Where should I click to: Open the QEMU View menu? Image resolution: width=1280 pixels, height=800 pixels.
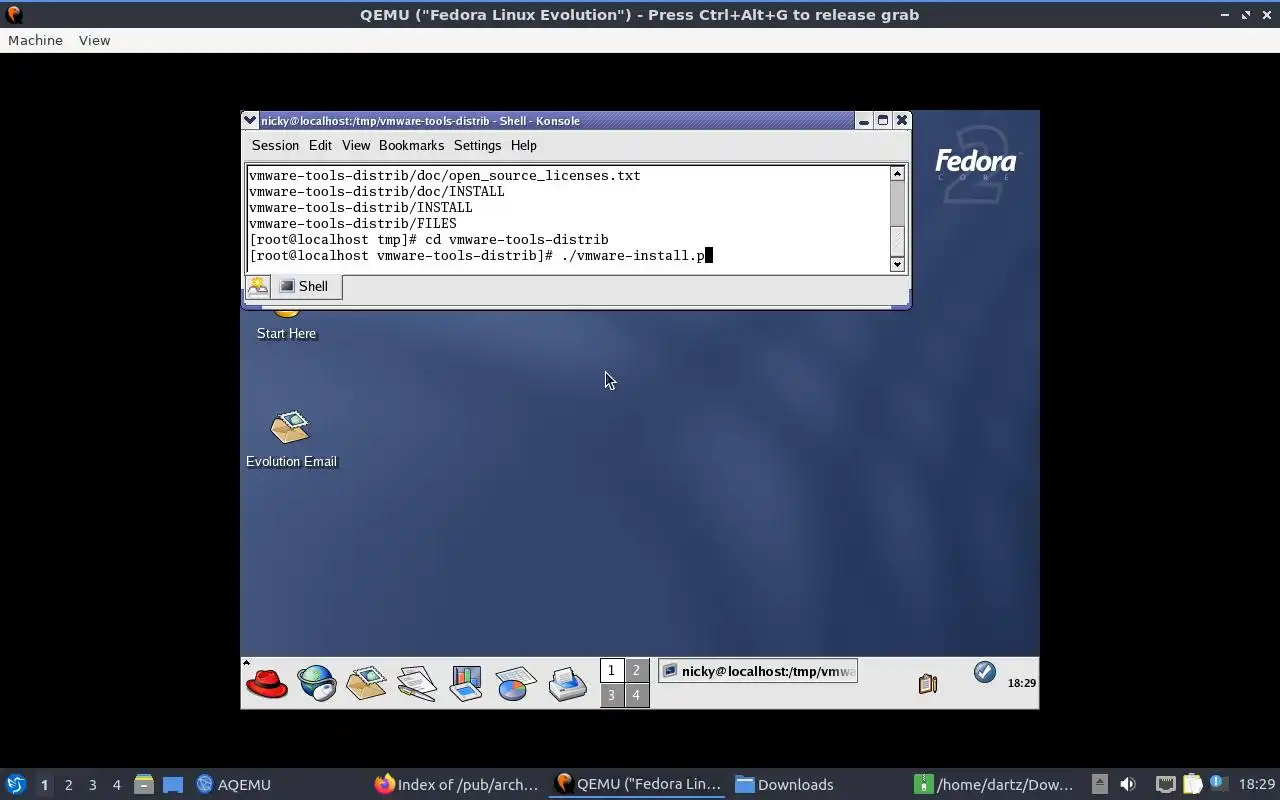click(x=94, y=40)
